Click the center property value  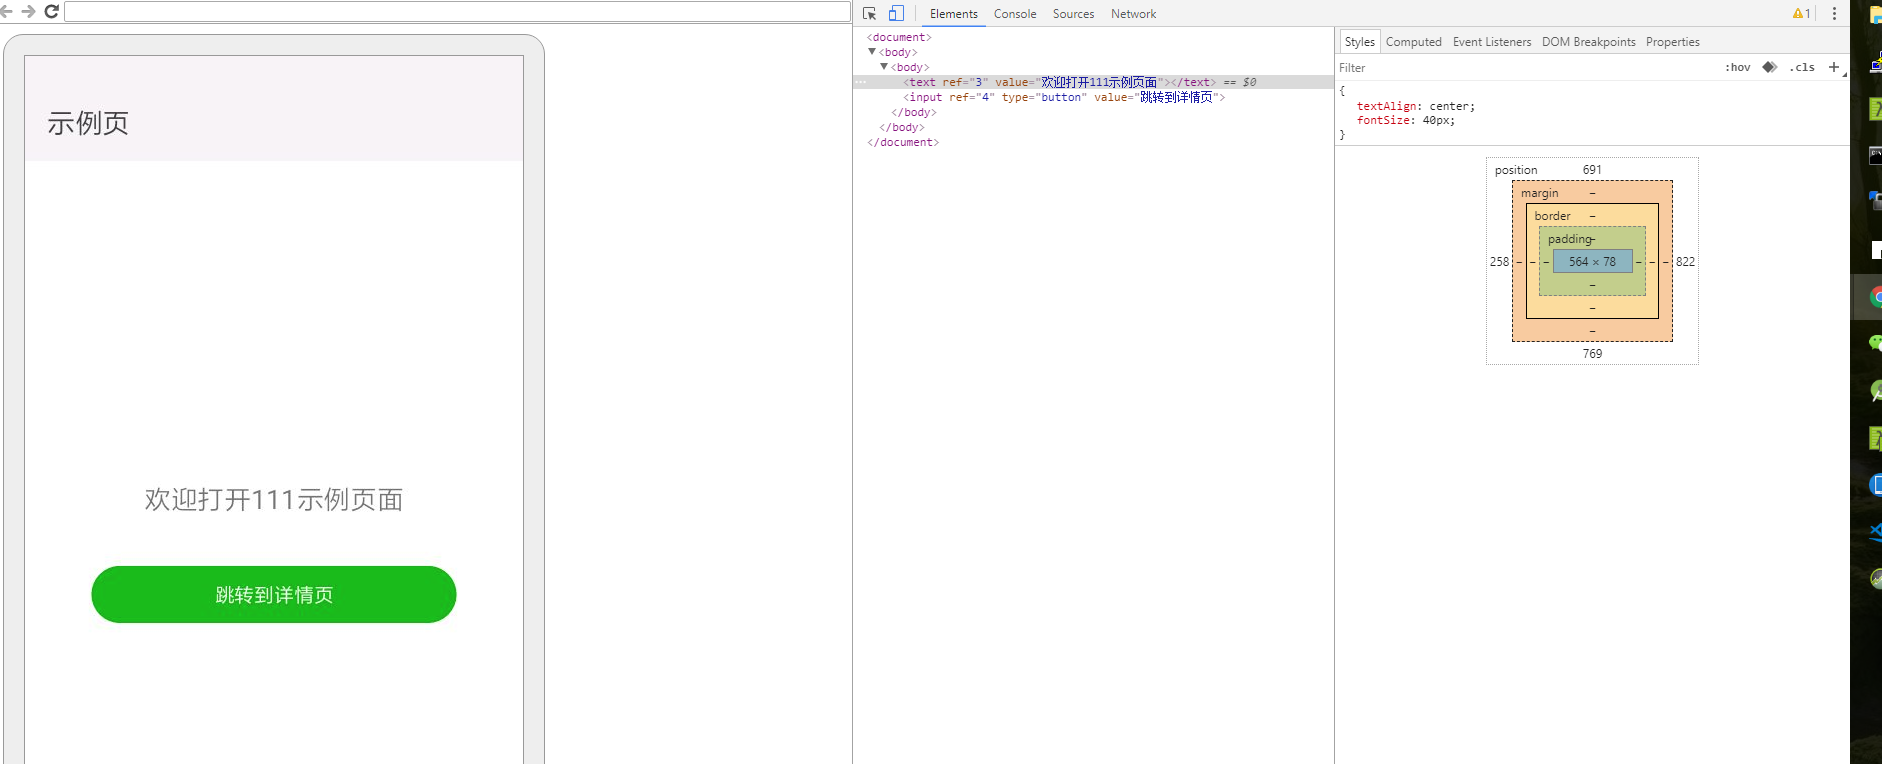tap(1449, 106)
